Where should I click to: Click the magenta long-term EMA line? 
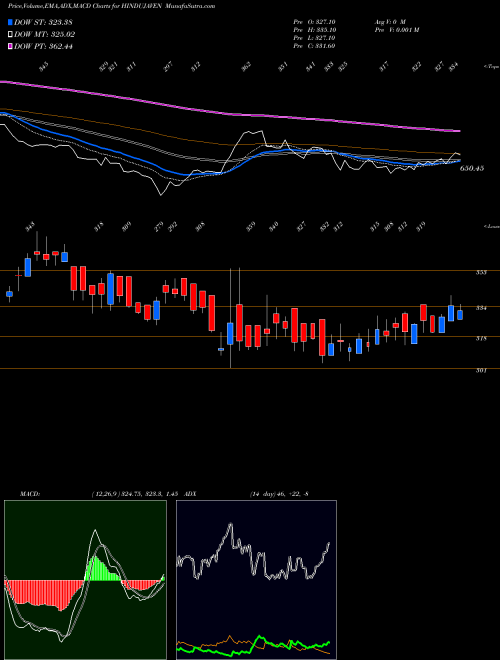tap(230, 112)
